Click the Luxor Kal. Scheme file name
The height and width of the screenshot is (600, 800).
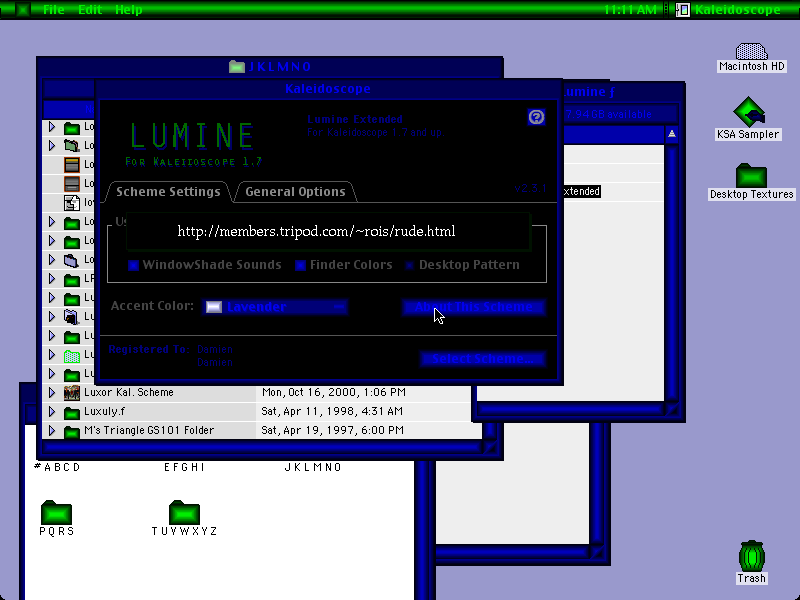(x=129, y=392)
